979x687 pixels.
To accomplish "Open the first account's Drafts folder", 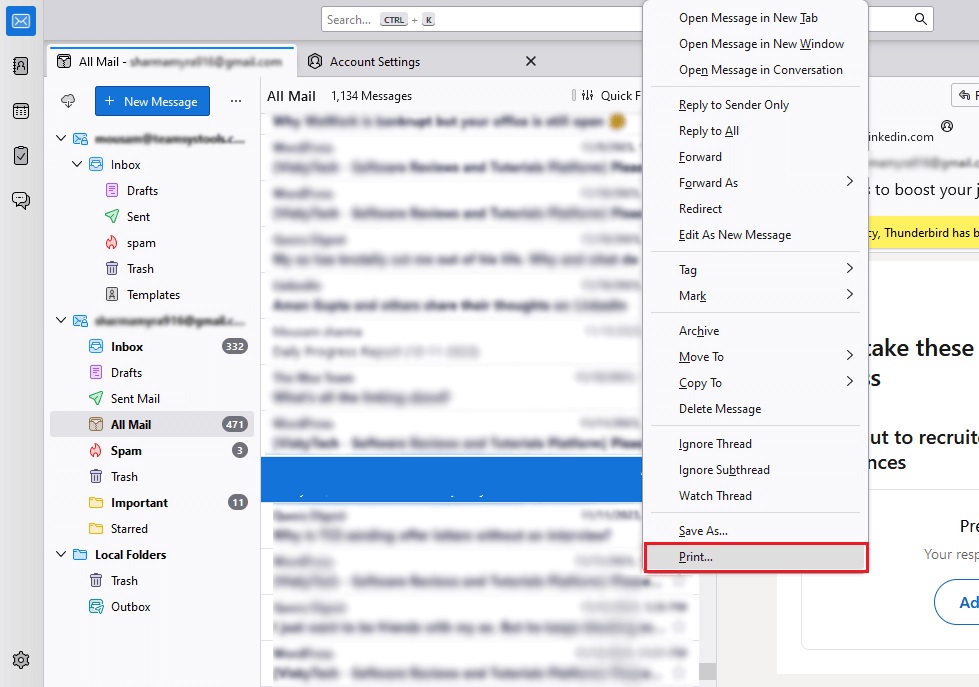I will [142, 190].
